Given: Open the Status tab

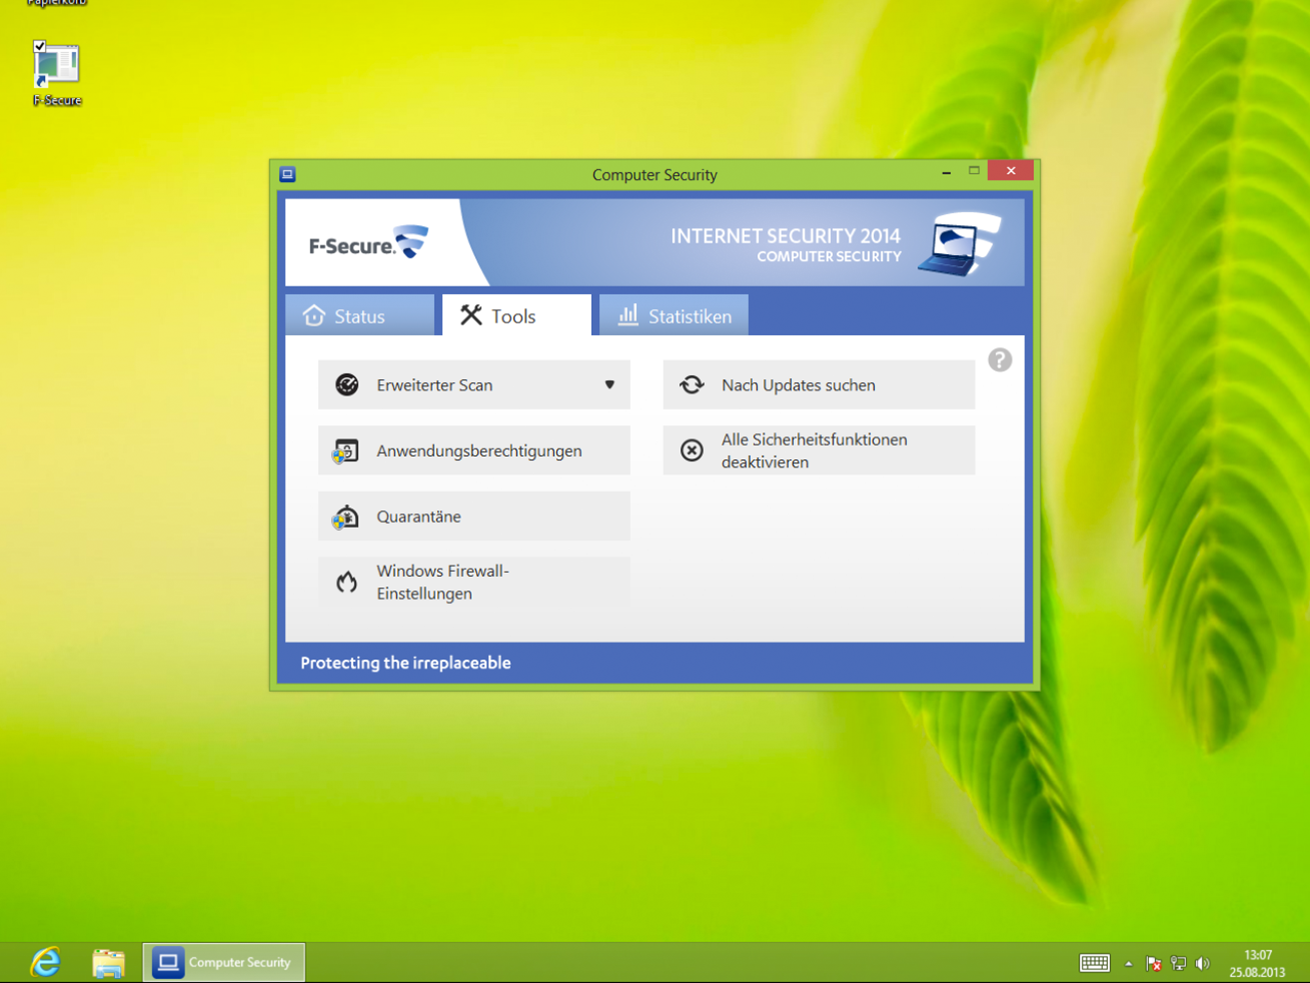Looking at the screenshot, I should (360, 315).
